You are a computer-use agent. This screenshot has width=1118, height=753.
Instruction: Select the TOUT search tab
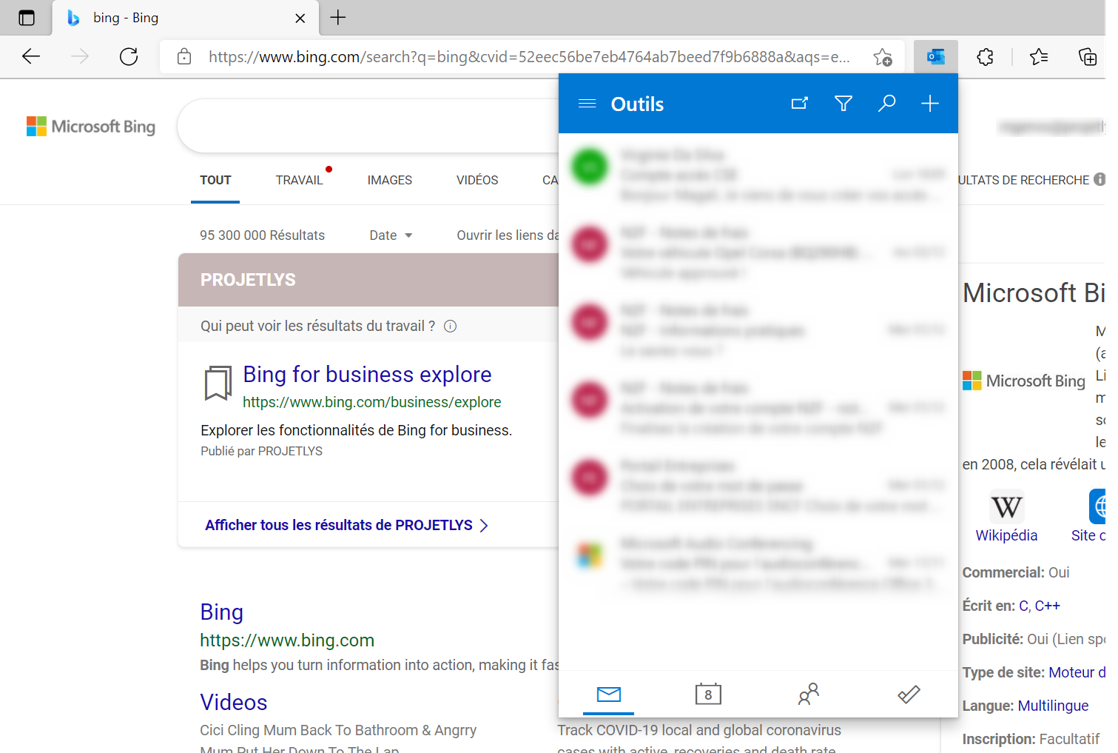tap(215, 180)
